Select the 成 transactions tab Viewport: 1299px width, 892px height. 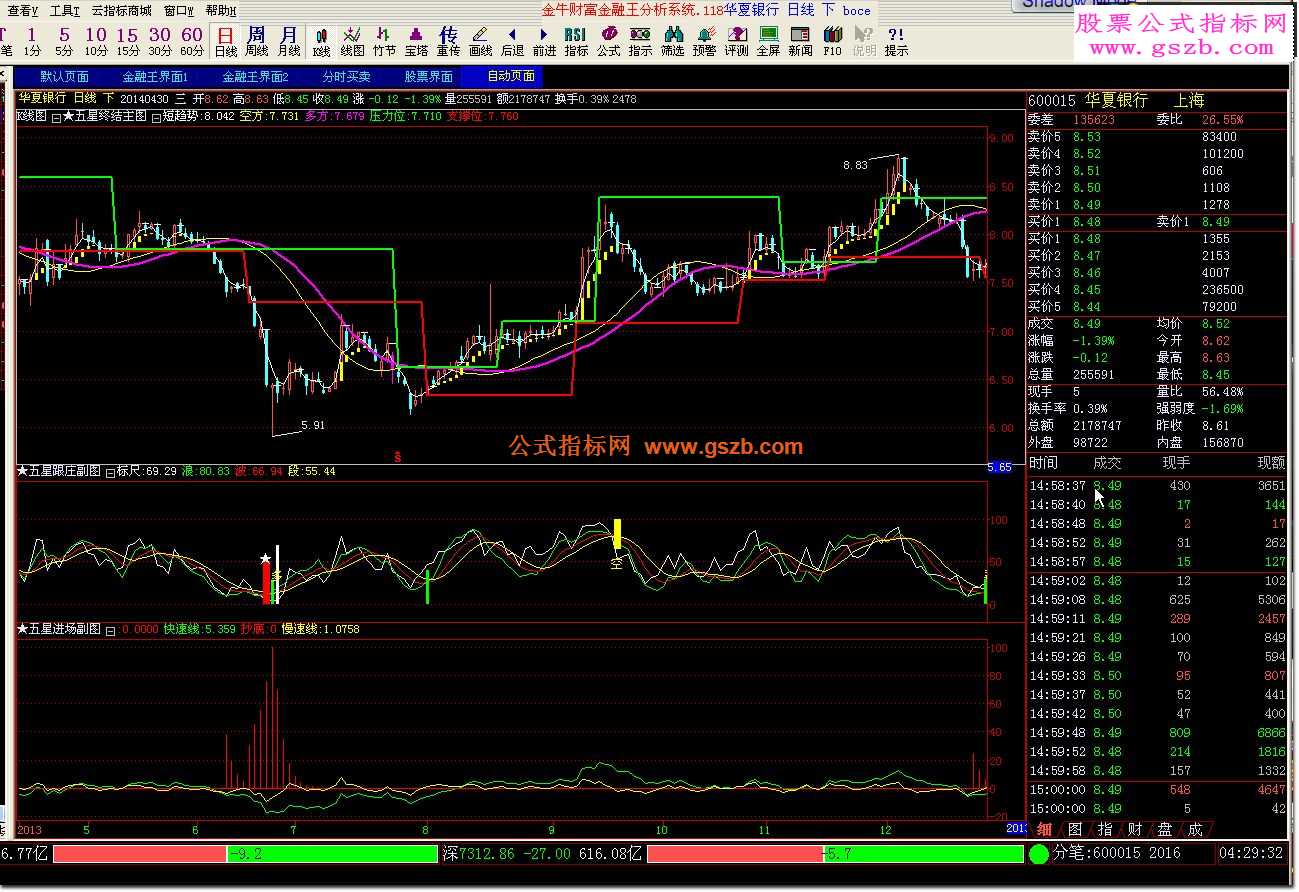point(1195,829)
